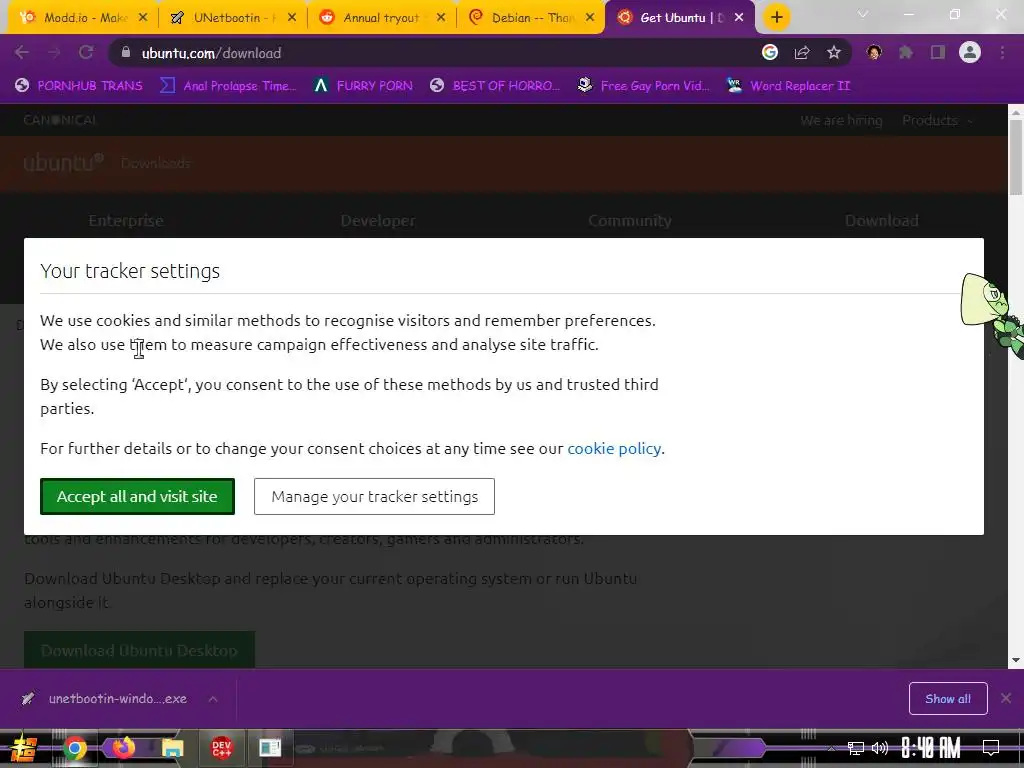Close the Get Ubuntu tab

click(739, 18)
